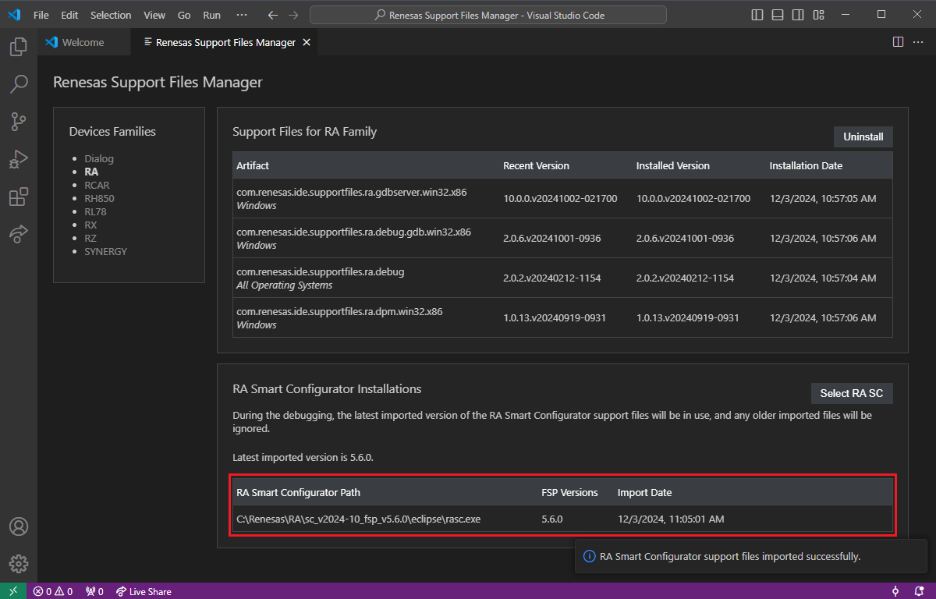This screenshot has height=599, width=936.
Task: Click the Uninstall button
Action: click(863, 137)
